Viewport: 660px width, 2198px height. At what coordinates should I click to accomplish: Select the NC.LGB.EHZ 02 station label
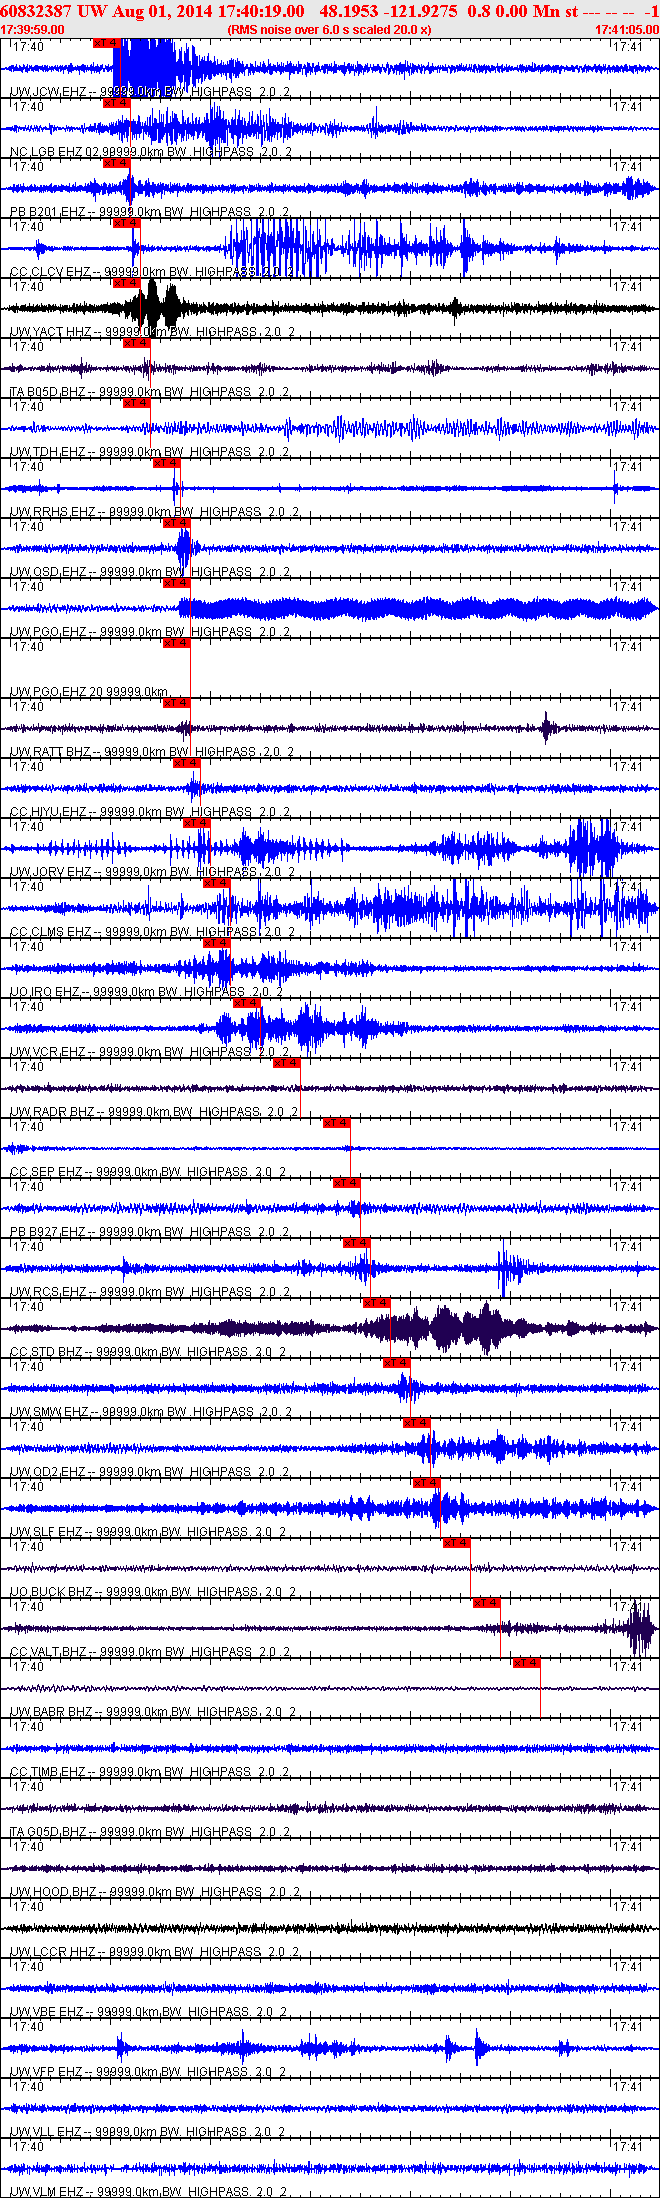click(151, 152)
